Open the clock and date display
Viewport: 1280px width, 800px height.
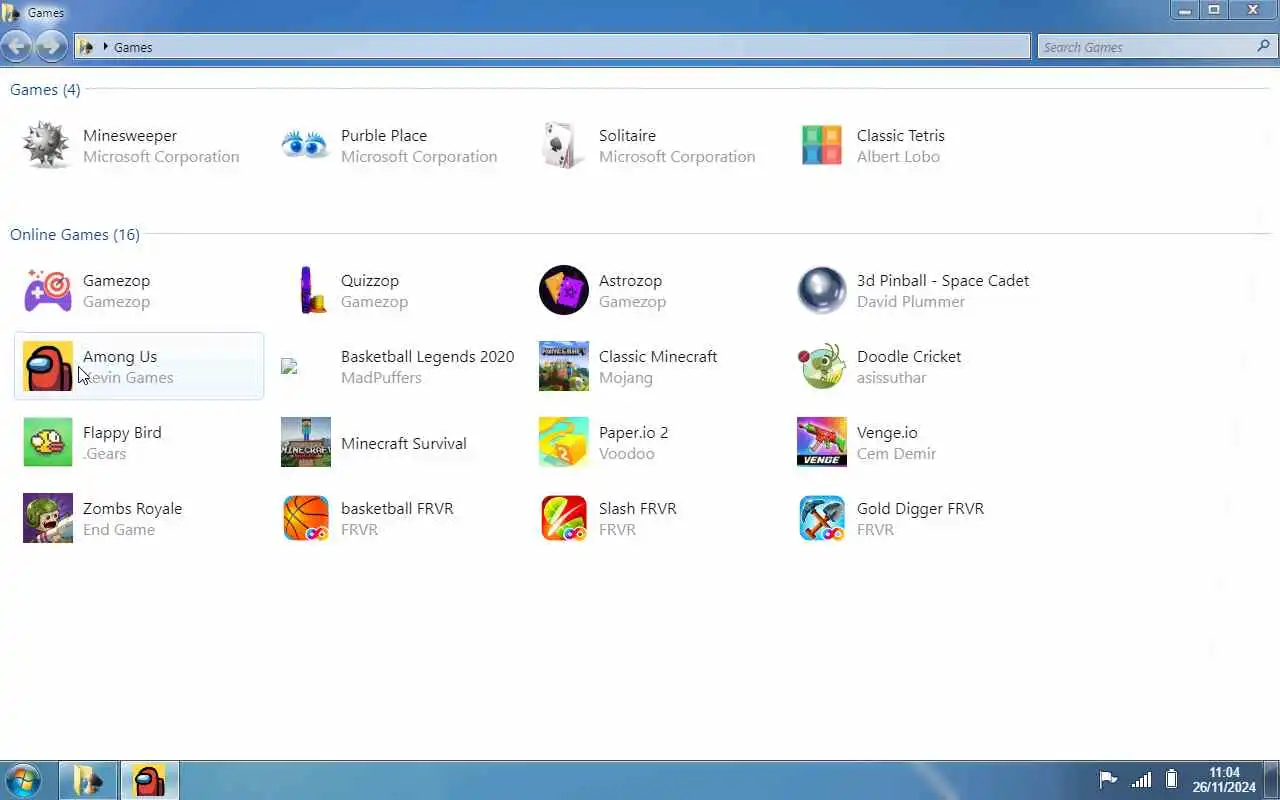pos(1224,780)
